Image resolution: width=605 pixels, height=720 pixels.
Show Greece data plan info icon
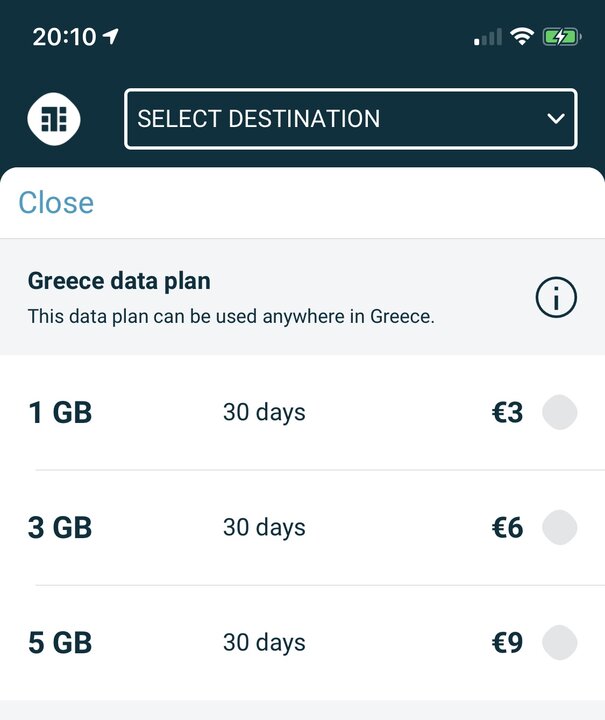point(556,298)
